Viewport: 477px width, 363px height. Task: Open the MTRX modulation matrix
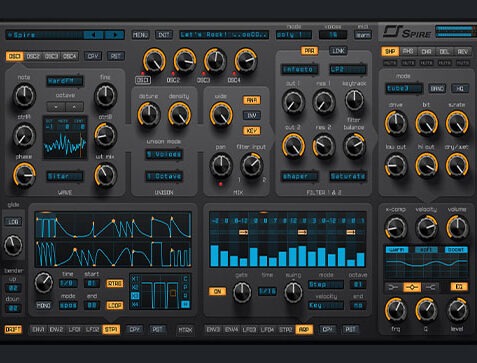(x=185, y=330)
